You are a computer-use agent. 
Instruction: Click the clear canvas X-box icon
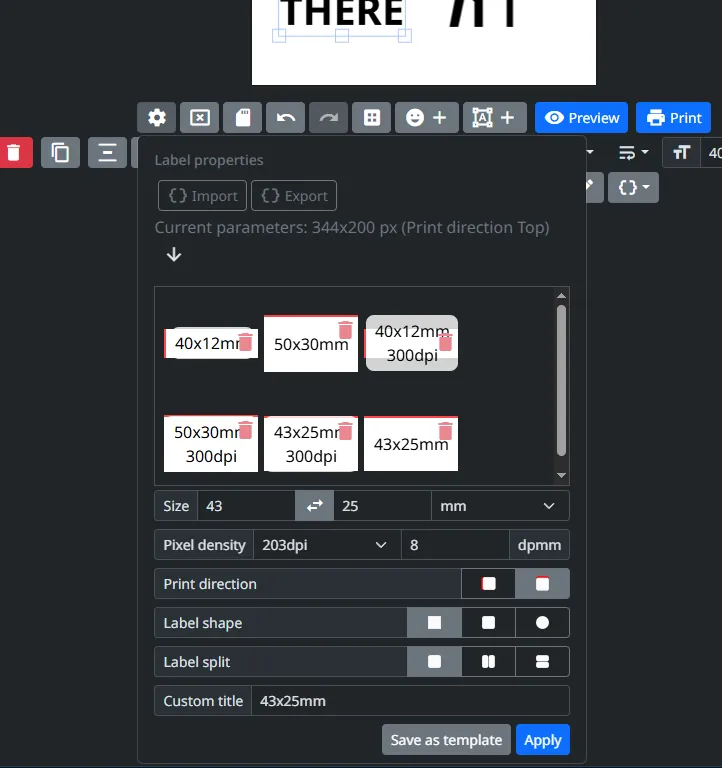pyautogui.click(x=199, y=118)
